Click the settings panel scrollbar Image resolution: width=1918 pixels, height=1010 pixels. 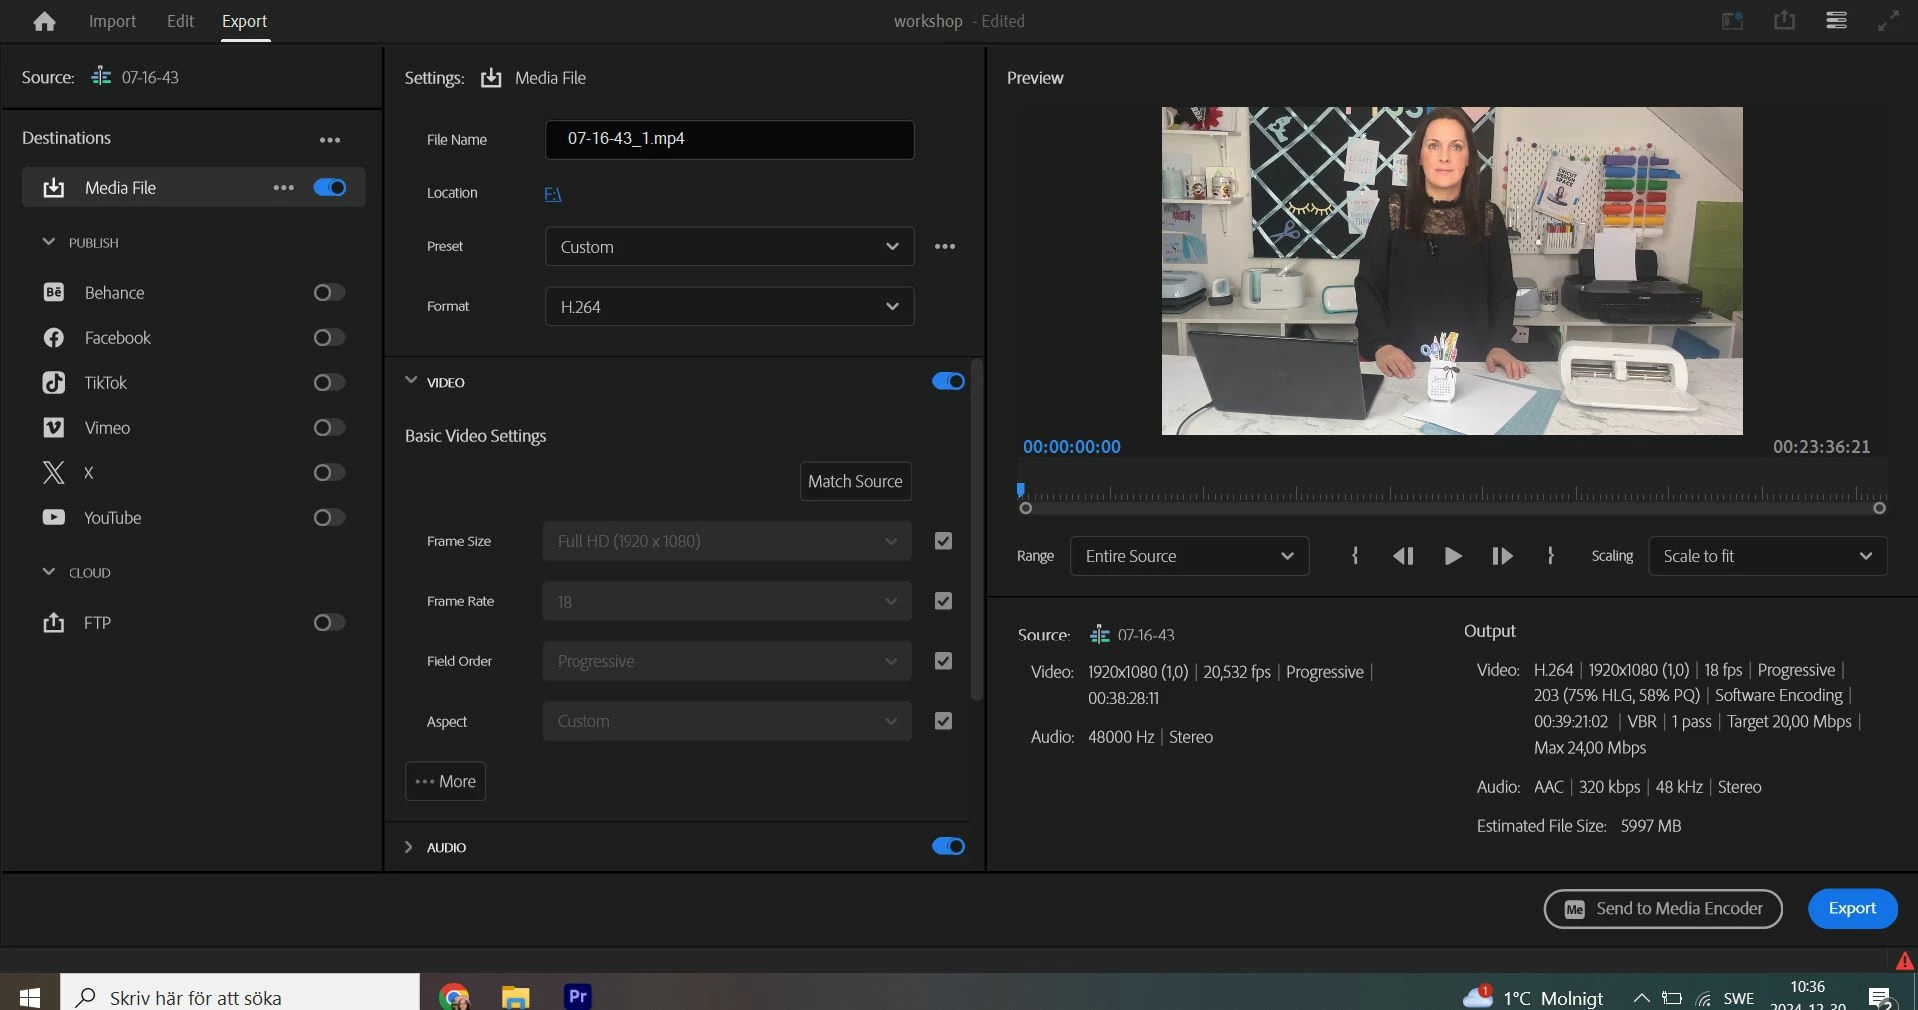(977, 530)
